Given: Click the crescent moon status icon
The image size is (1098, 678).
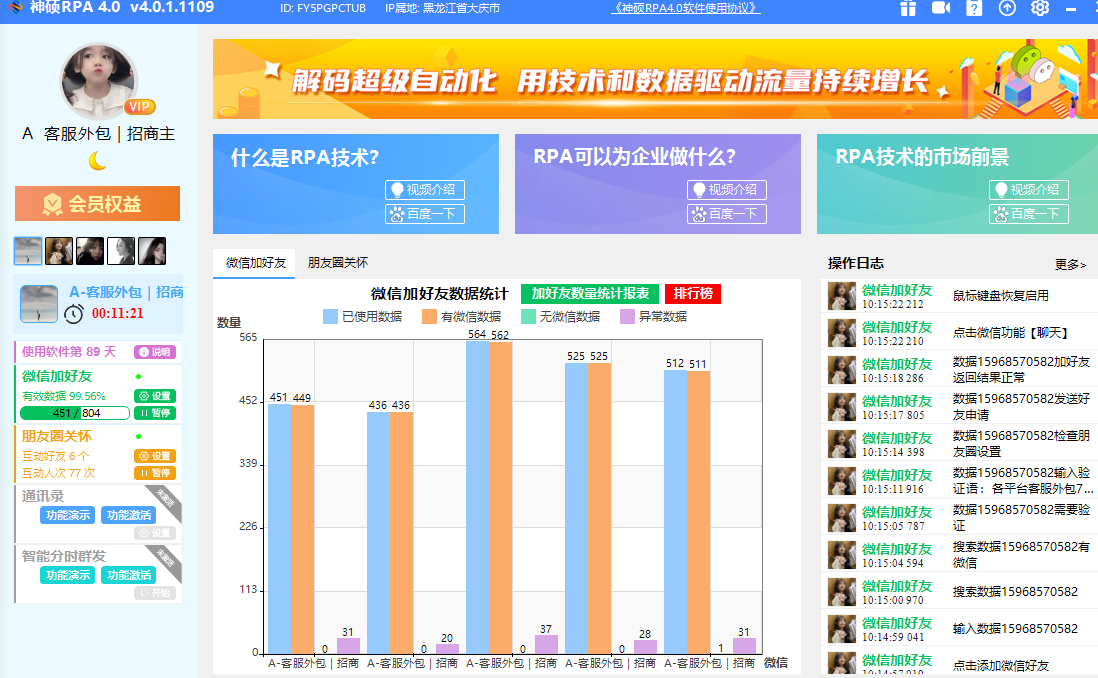Looking at the screenshot, I should coord(97,161).
